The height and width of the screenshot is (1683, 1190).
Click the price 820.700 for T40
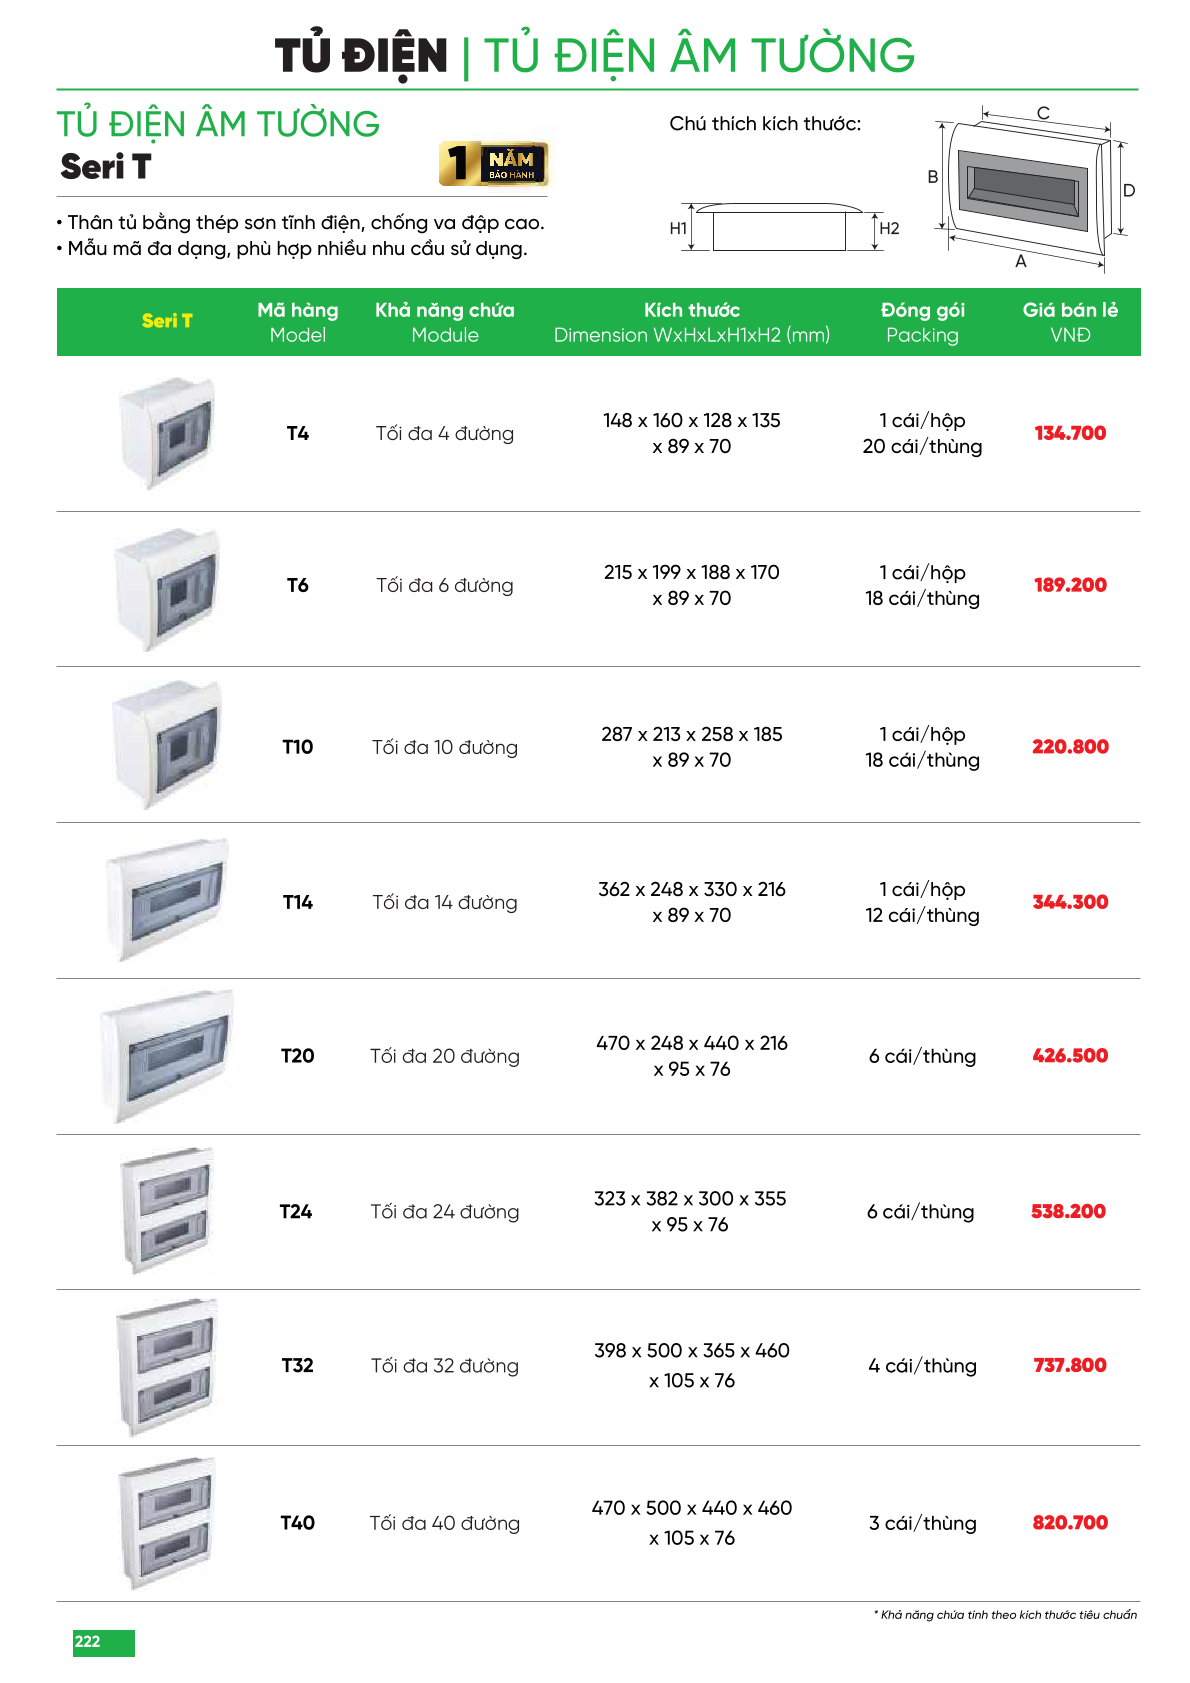[1070, 1522]
